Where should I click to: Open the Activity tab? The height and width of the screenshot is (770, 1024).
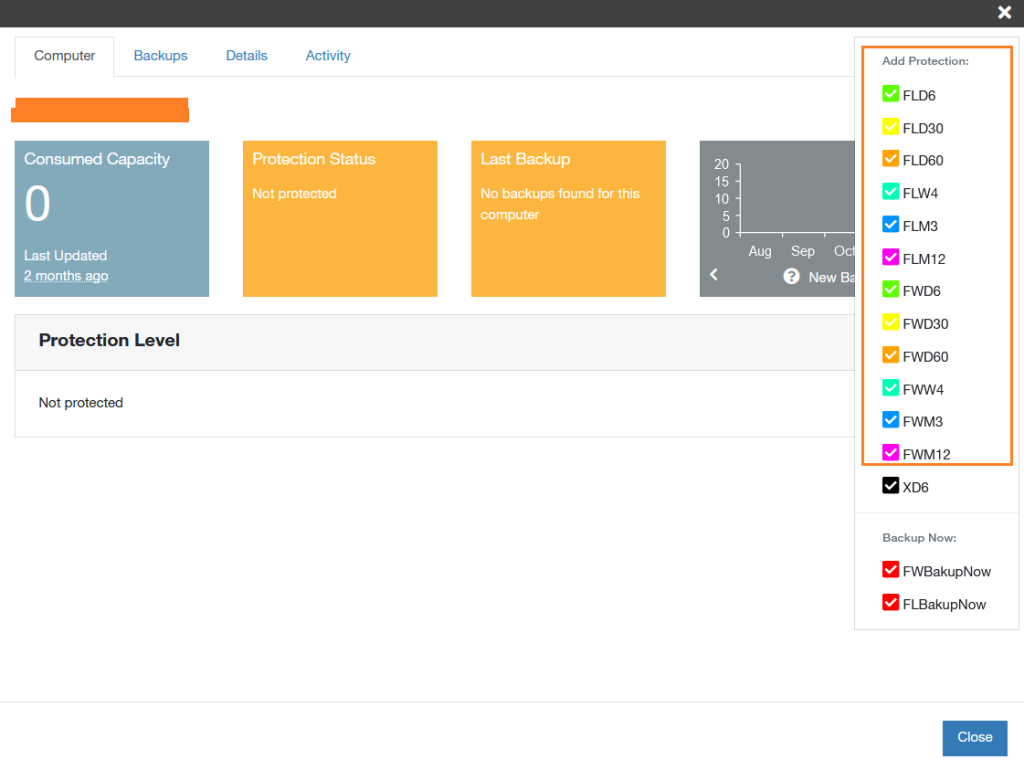pos(328,56)
